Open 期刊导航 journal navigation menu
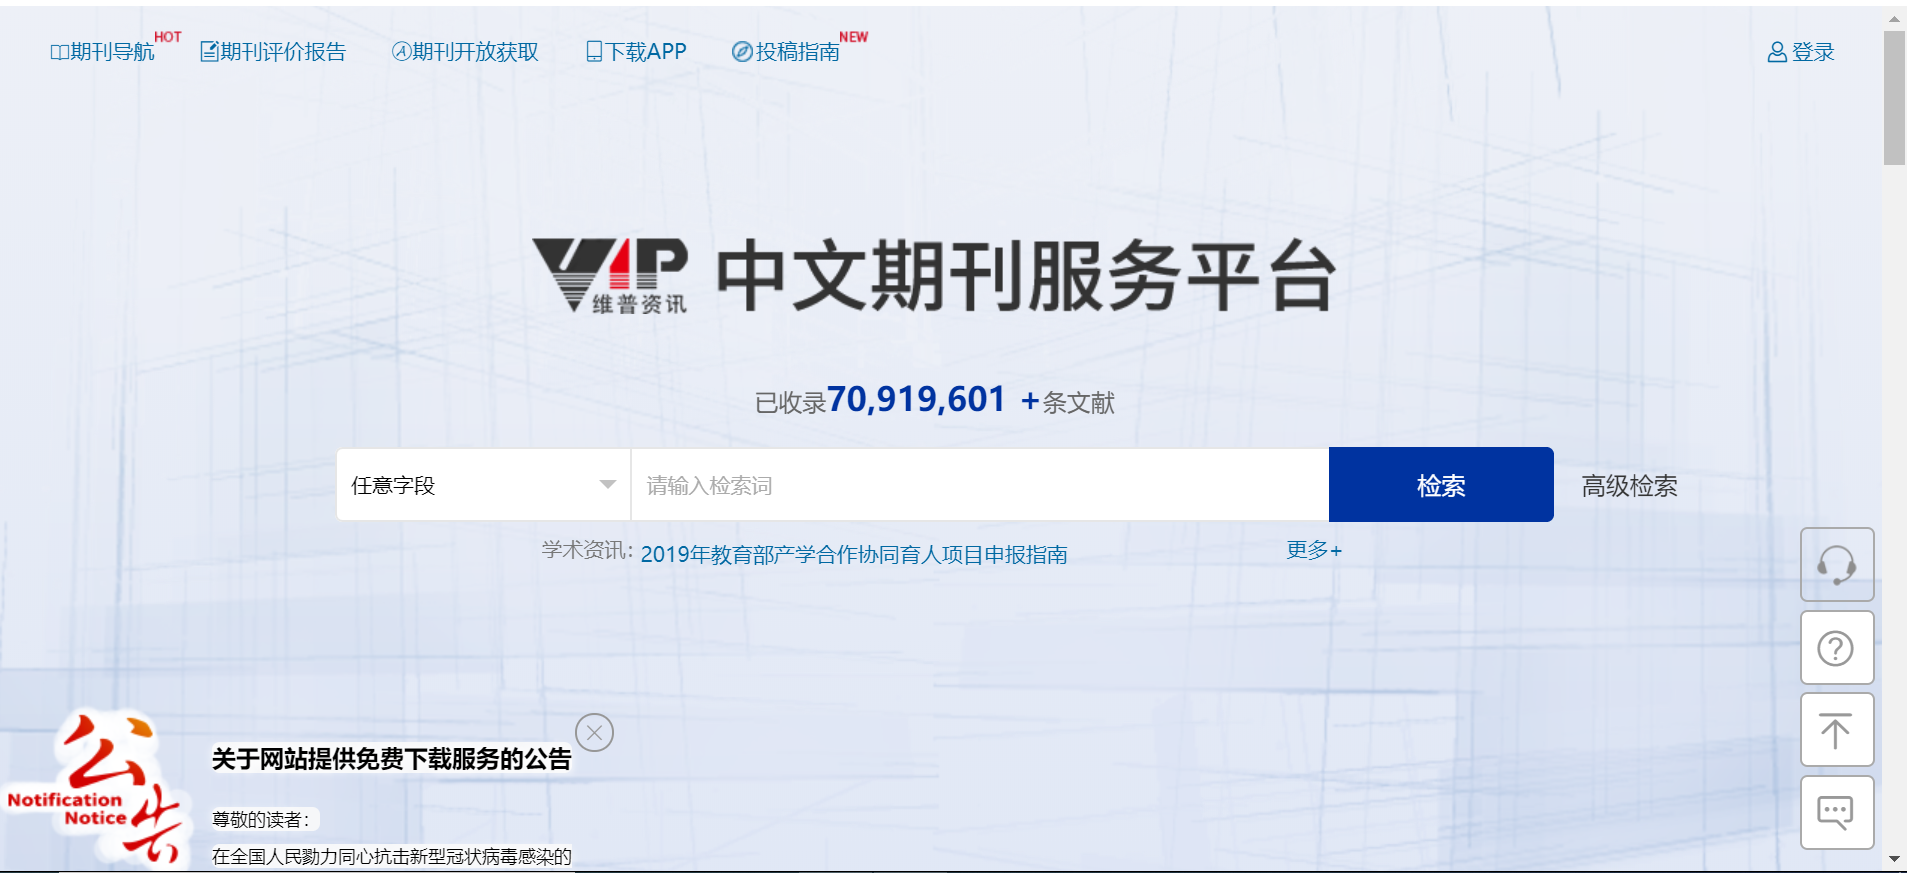The image size is (1907, 873). pos(103,52)
